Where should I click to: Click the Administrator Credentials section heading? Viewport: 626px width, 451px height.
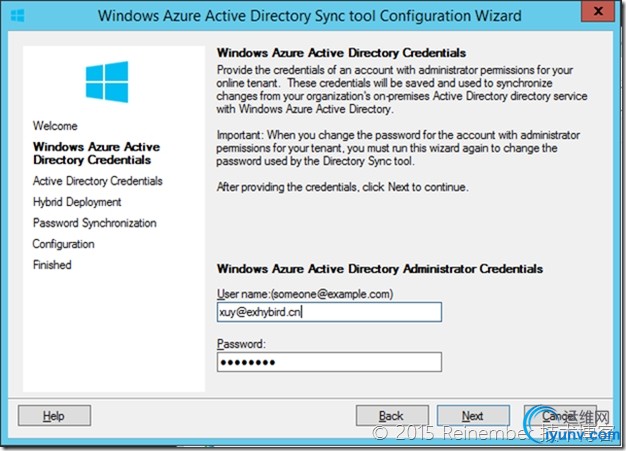380,269
